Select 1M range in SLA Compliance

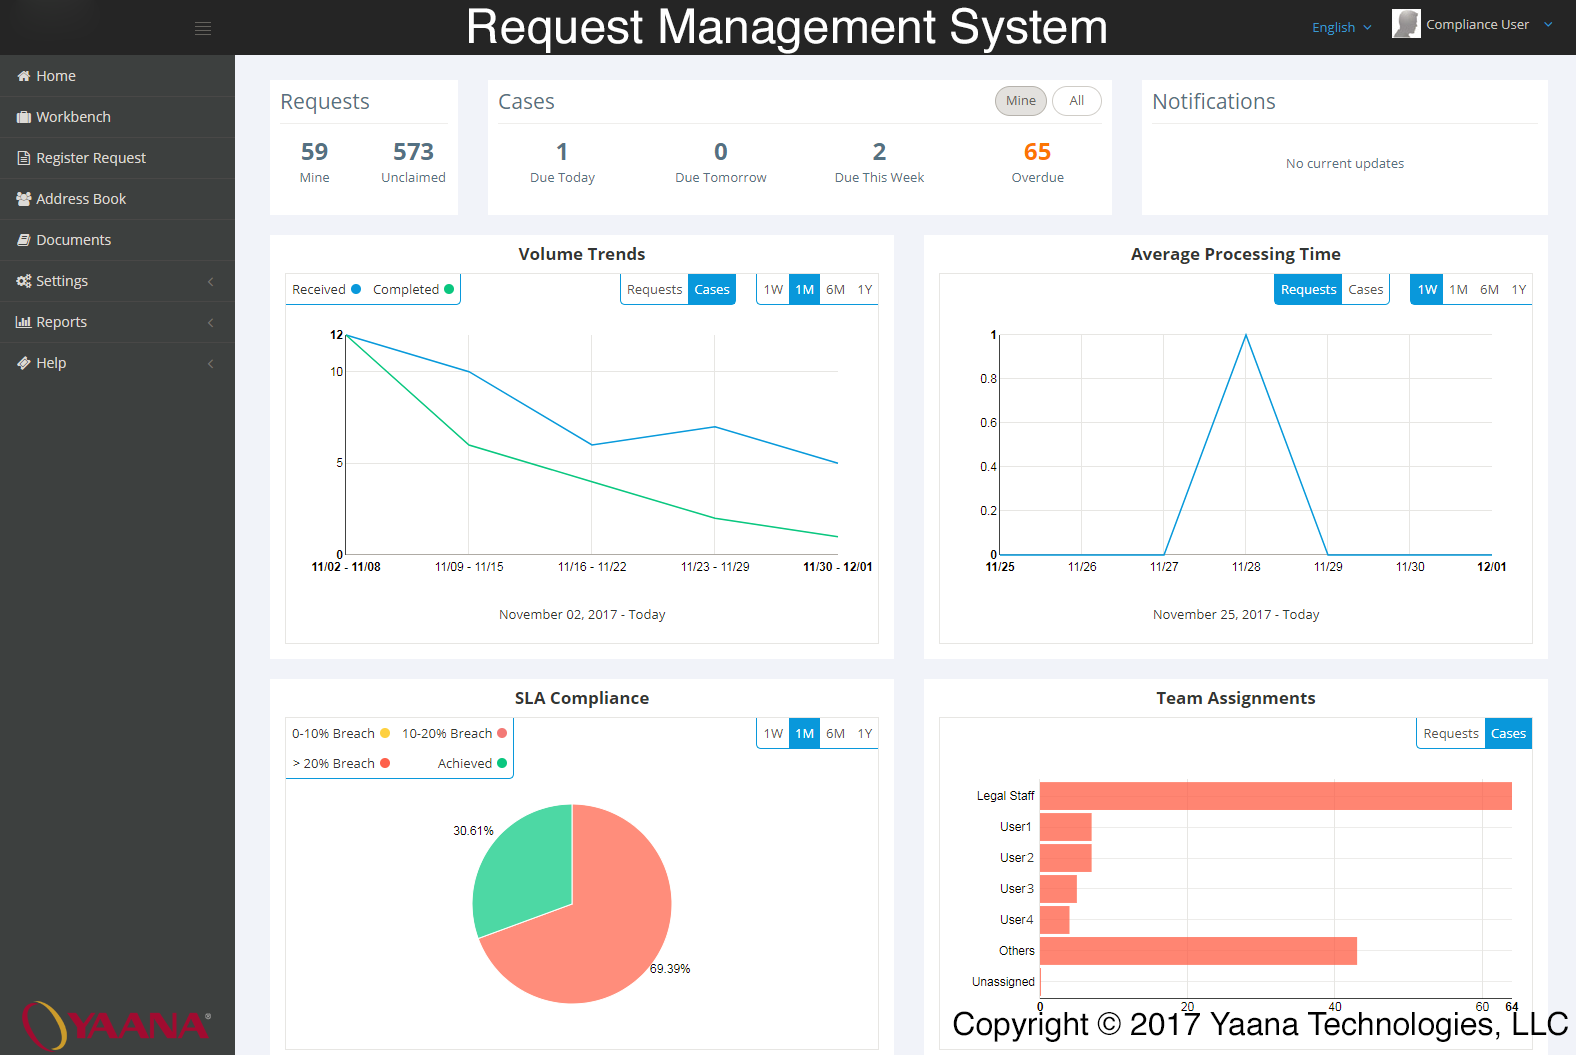pos(805,734)
